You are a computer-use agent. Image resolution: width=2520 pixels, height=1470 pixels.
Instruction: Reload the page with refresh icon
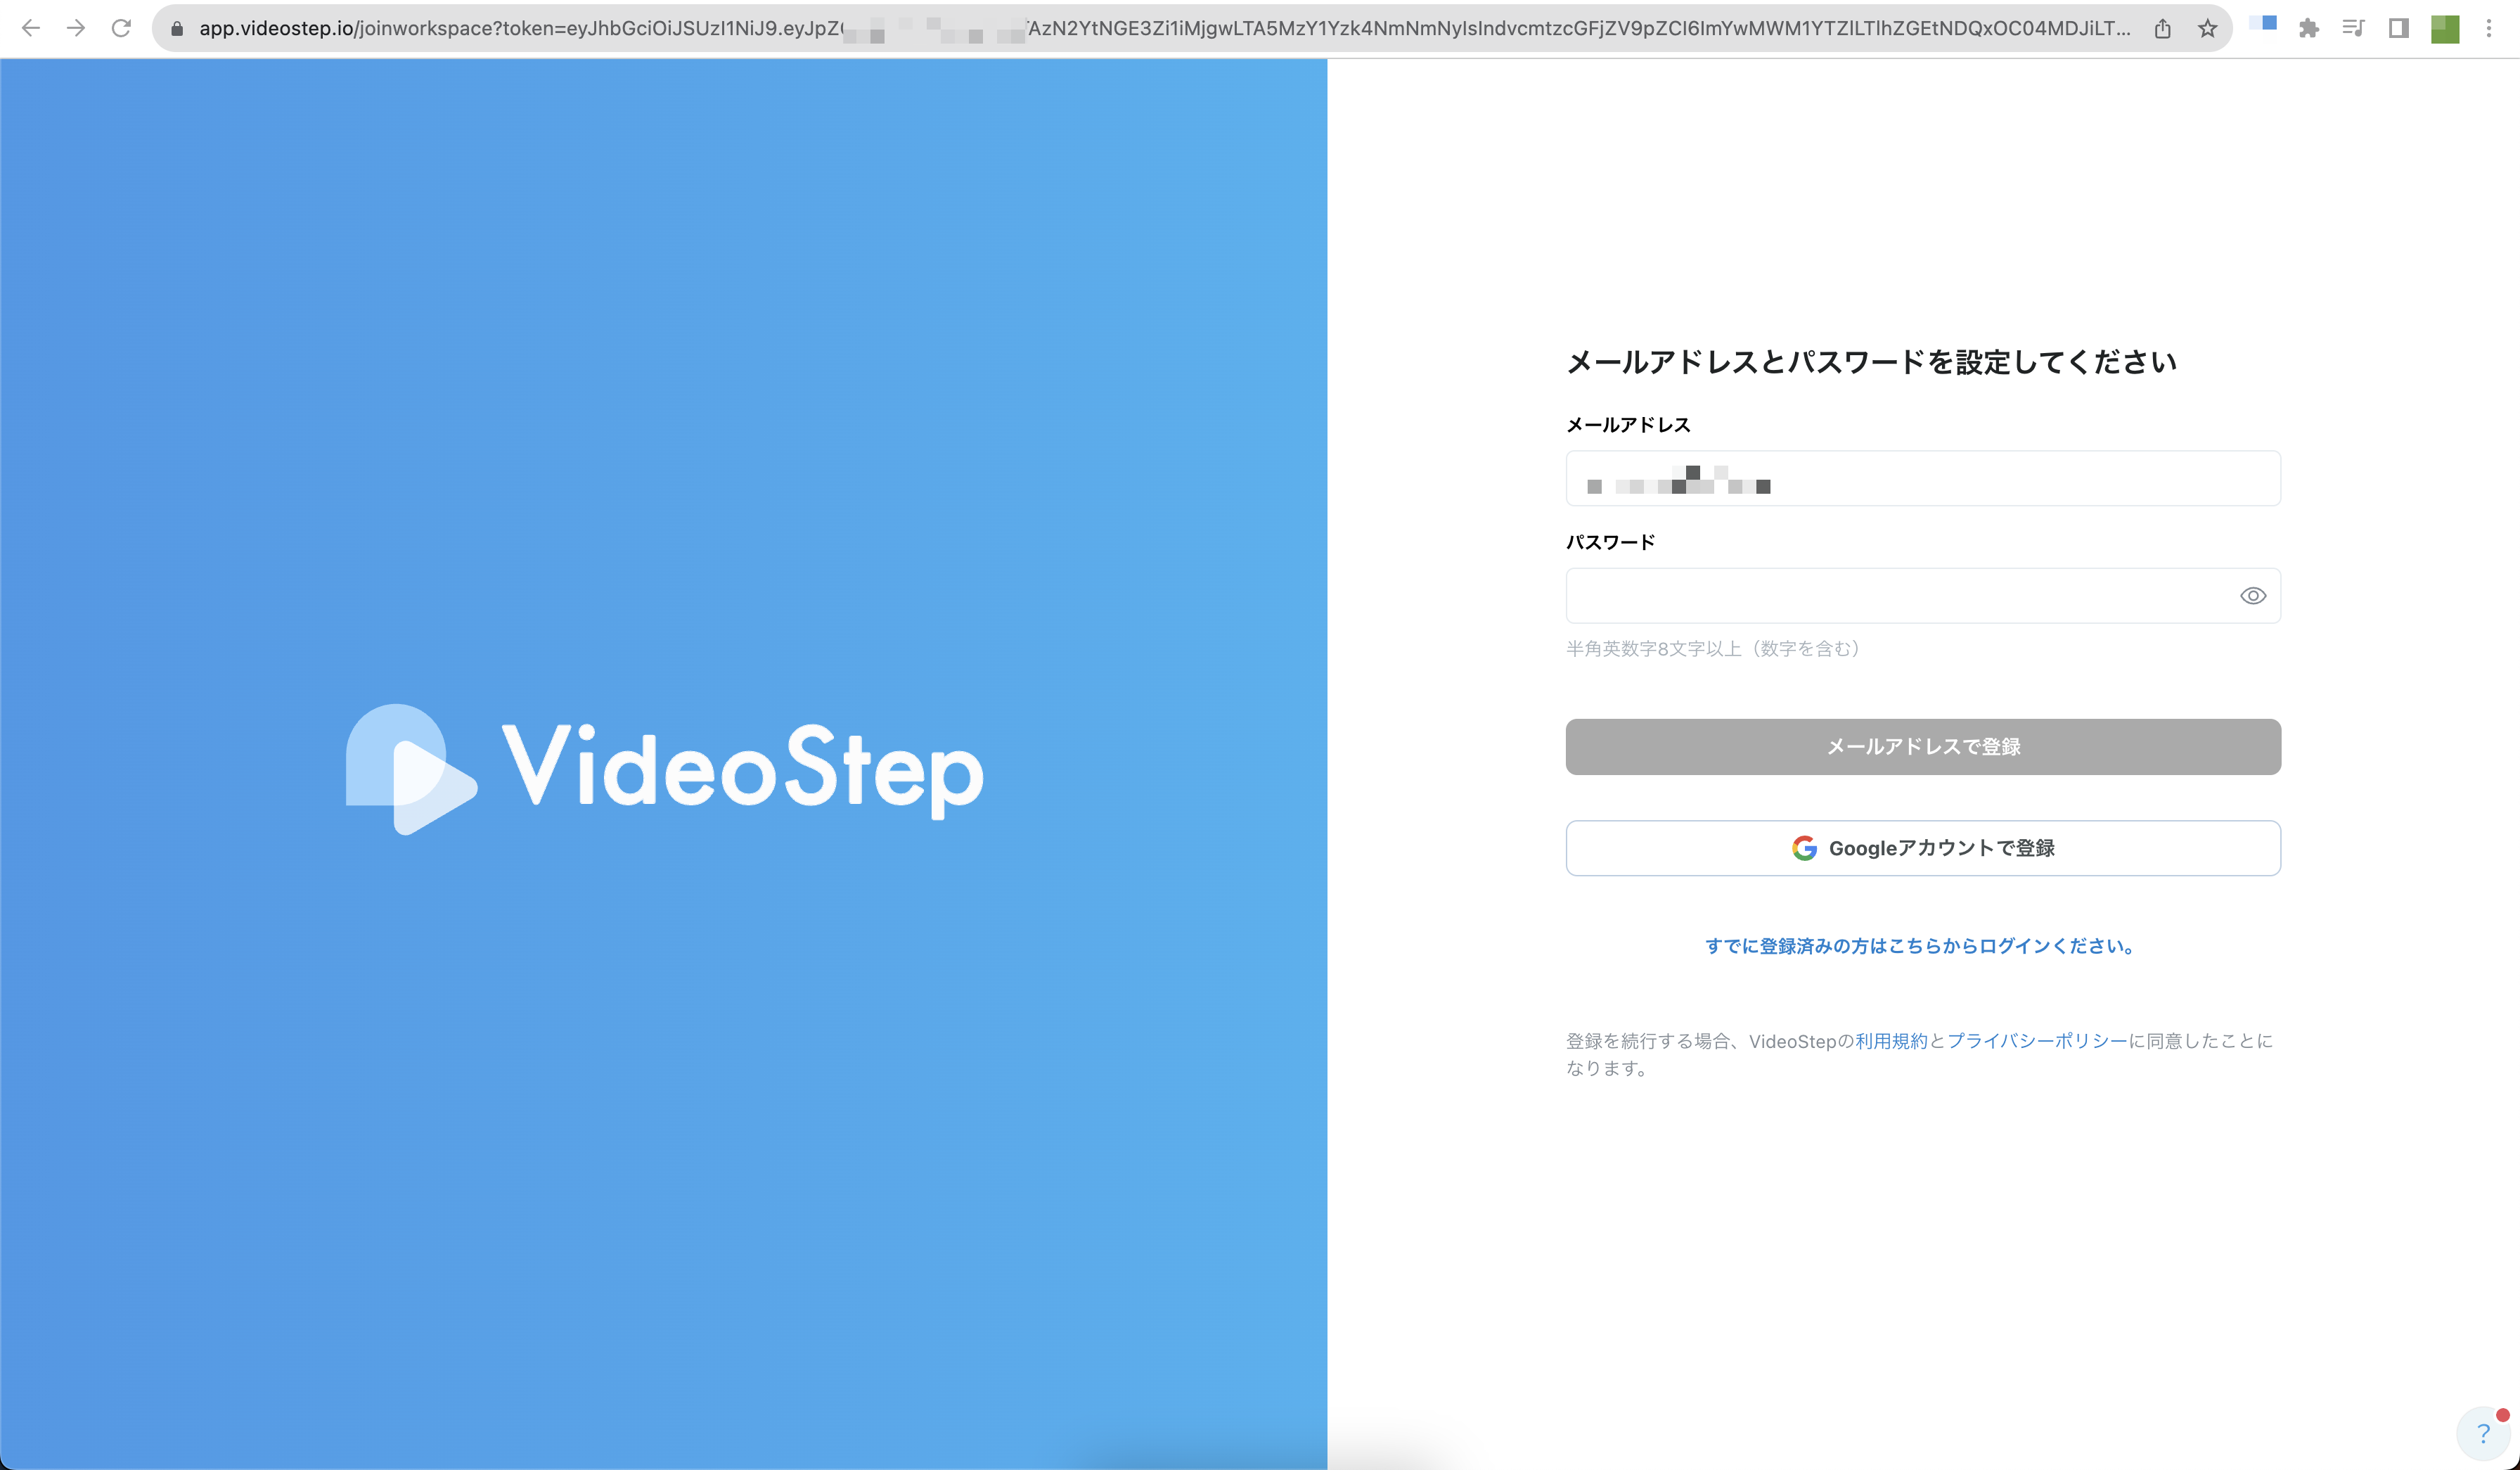[x=121, y=28]
